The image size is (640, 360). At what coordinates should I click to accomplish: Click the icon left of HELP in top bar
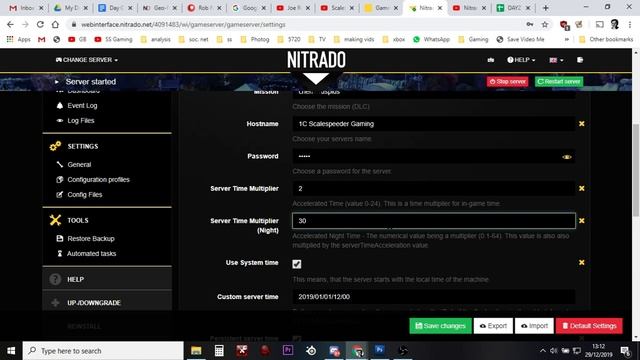(491, 60)
